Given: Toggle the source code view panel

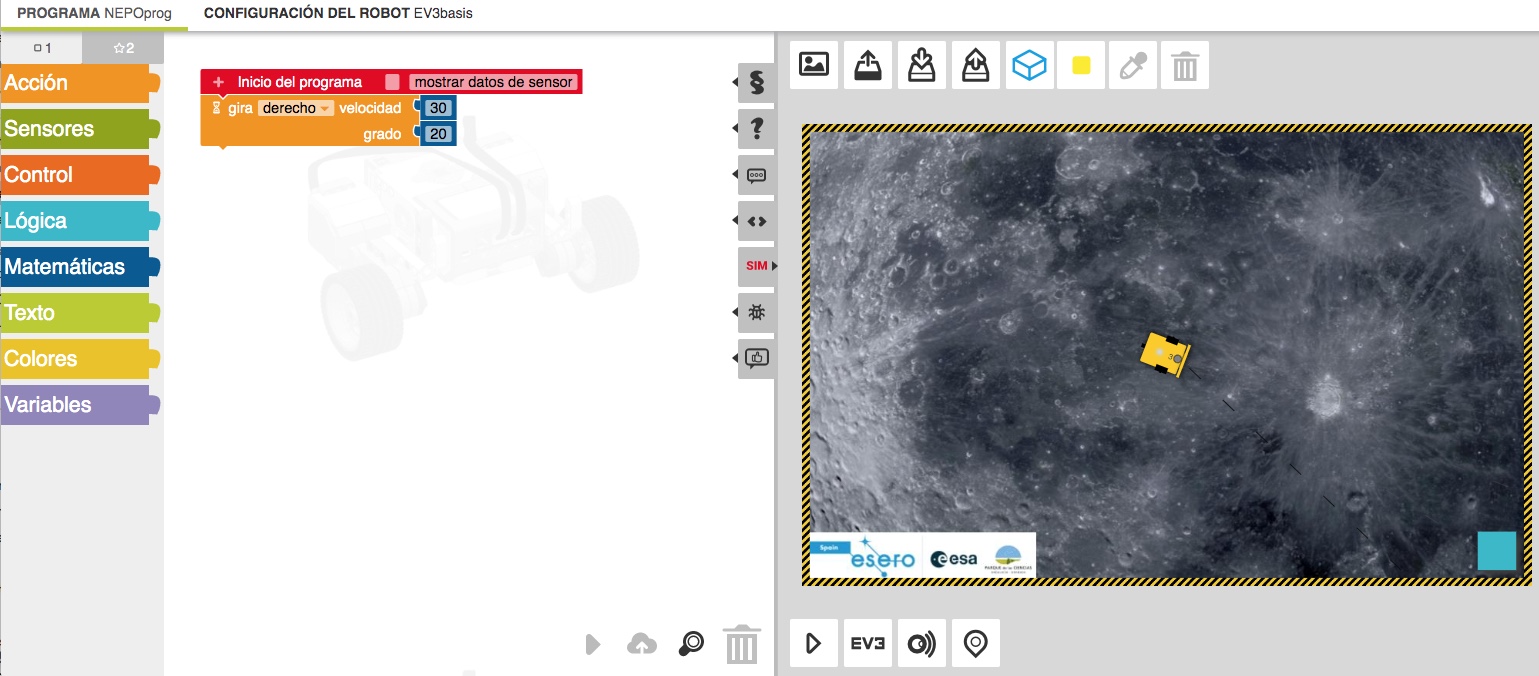Looking at the screenshot, I should 756,221.
